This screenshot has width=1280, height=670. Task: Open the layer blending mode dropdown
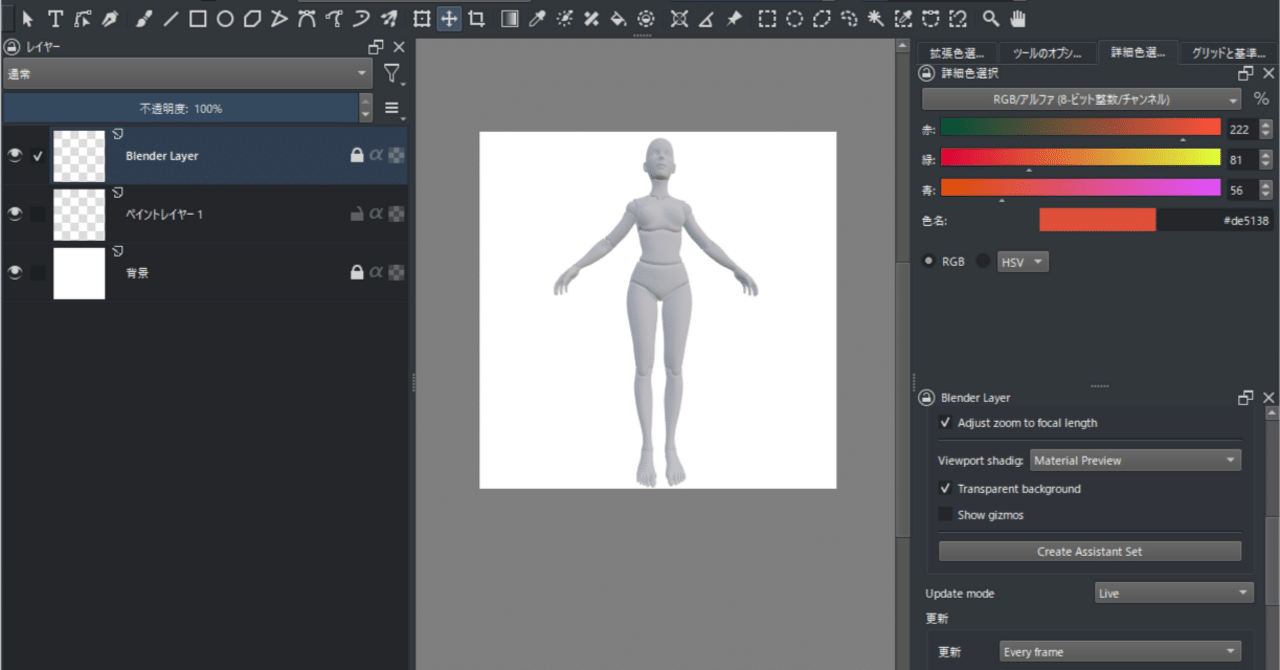pos(185,72)
